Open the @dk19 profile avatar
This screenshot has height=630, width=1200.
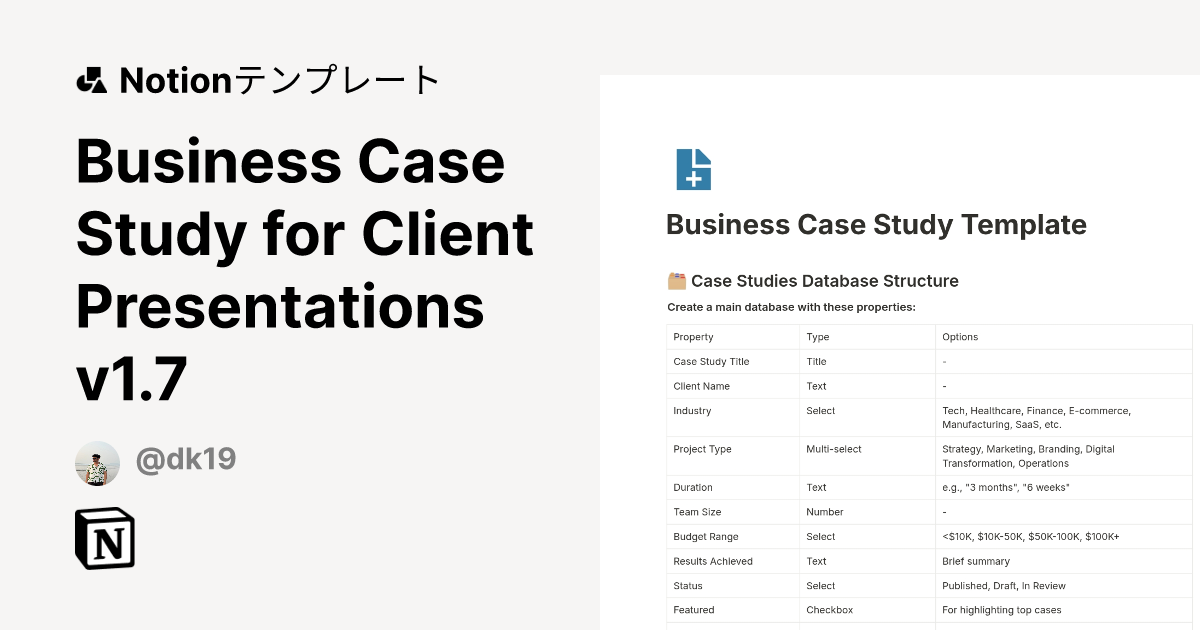(97, 462)
